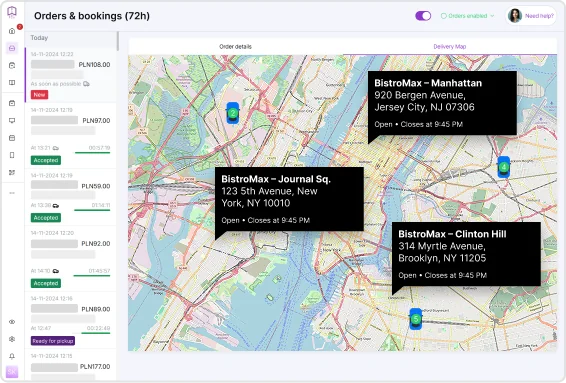Open the QR code icon in sidebar
This screenshot has width=566, height=383.
(x=12, y=173)
